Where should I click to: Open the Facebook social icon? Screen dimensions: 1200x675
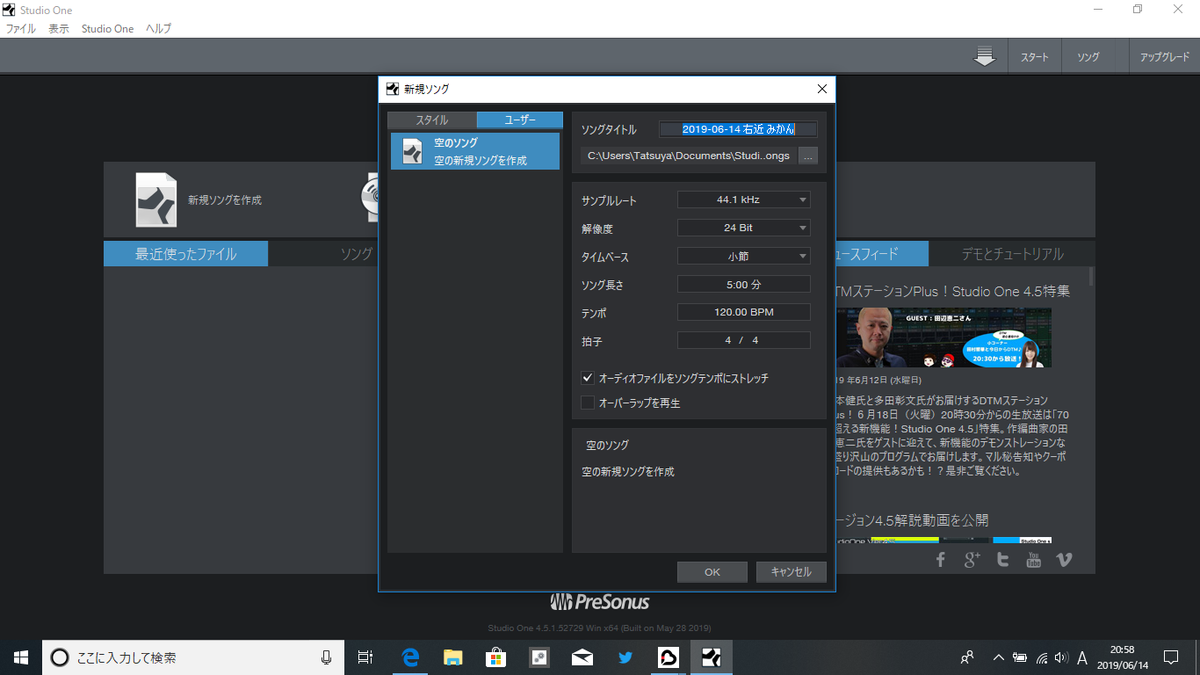[940, 560]
